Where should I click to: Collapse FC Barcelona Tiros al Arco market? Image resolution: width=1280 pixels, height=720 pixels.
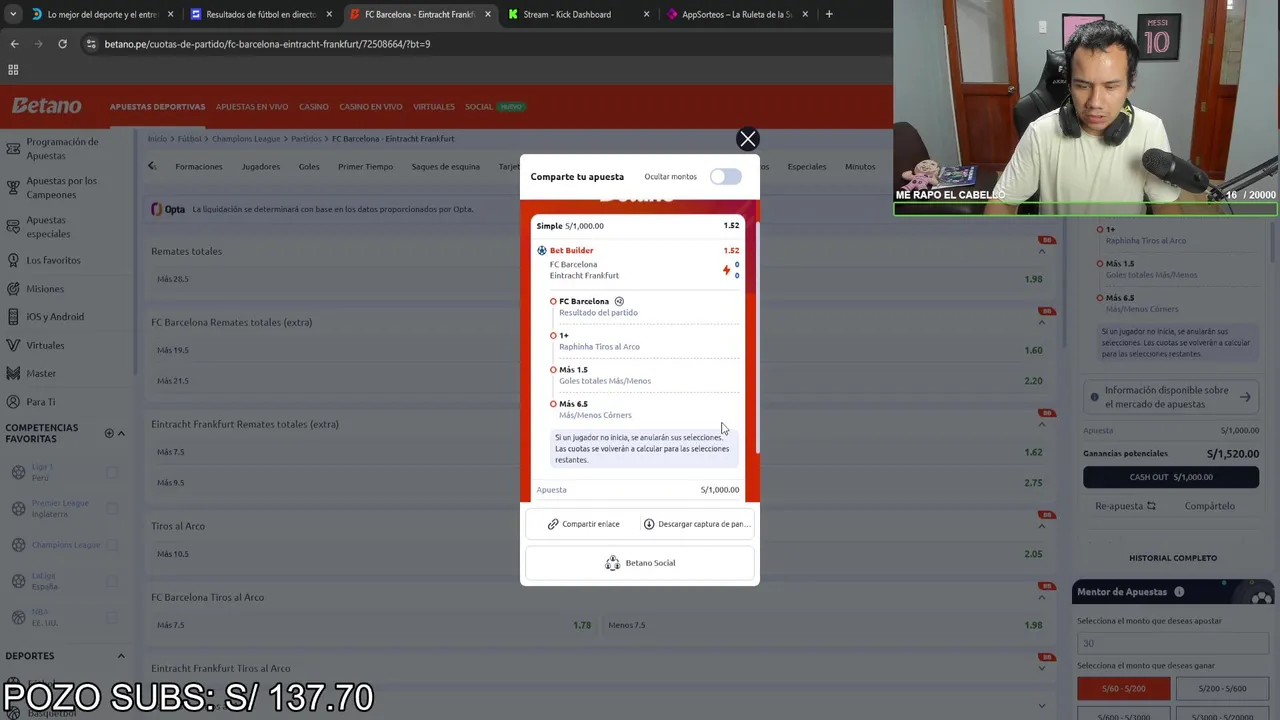(x=1042, y=597)
